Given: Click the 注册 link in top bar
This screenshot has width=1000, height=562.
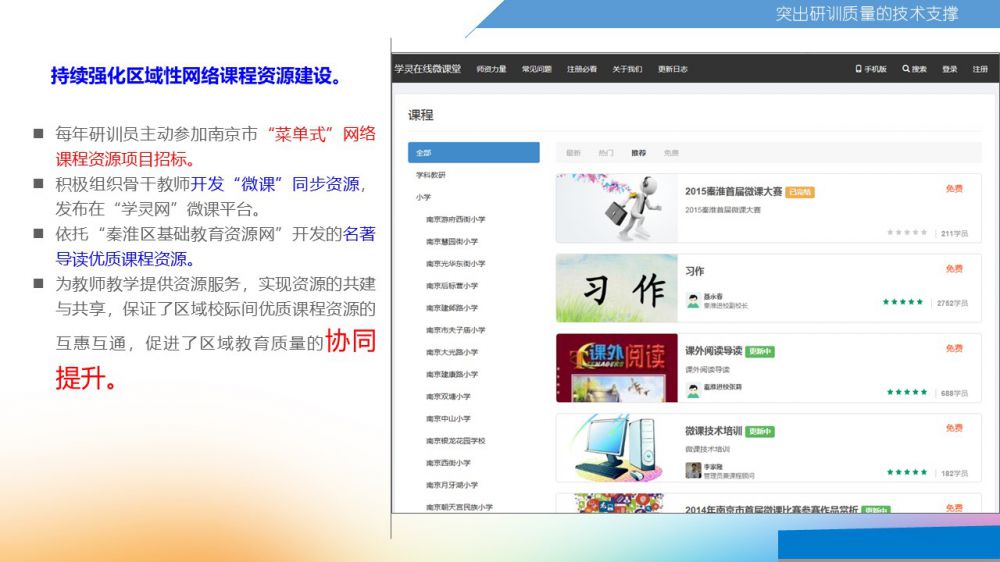Looking at the screenshot, I should 979,69.
